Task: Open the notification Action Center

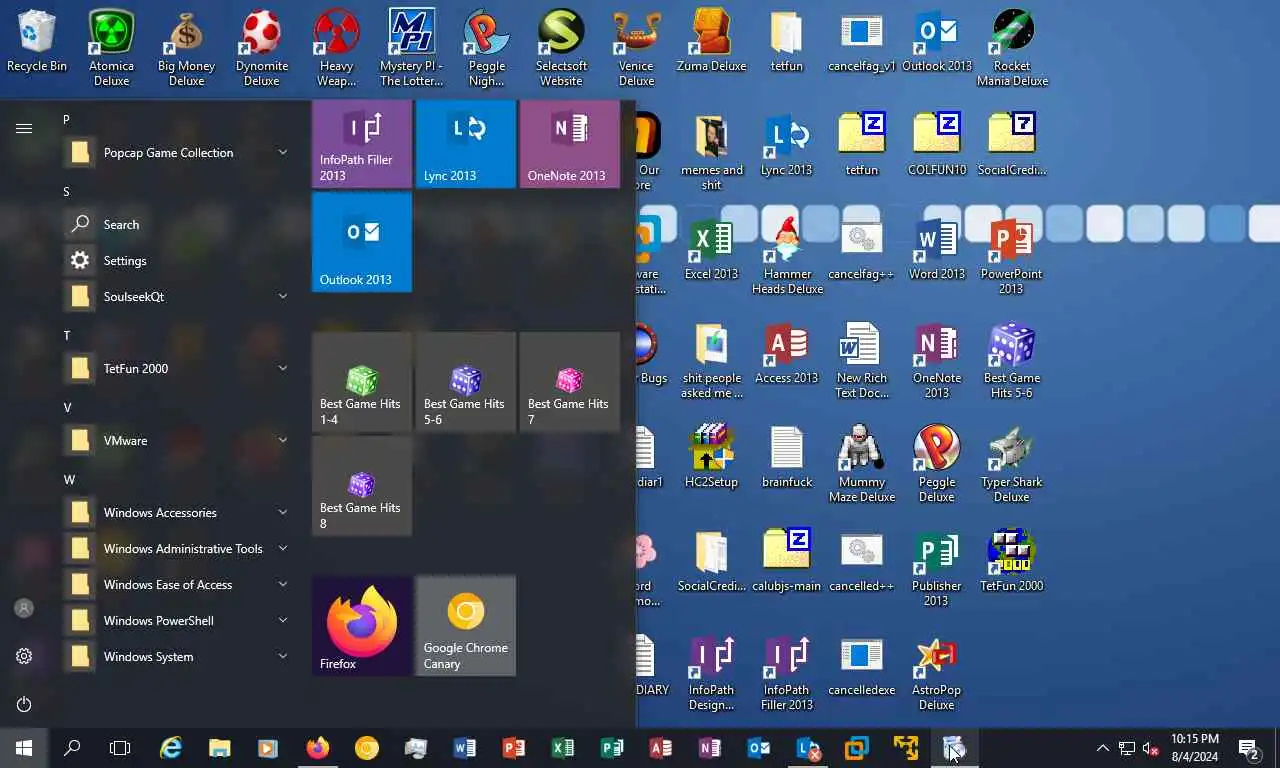Action: pos(1249,748)
